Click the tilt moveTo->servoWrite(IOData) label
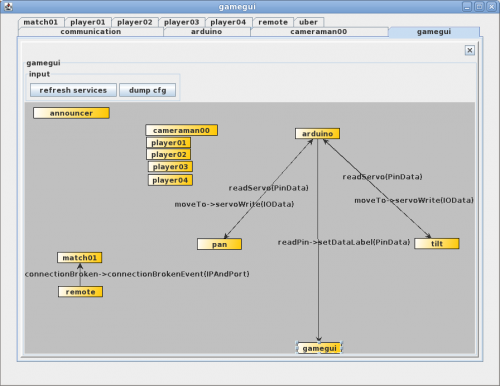 [x=414, y=200]
